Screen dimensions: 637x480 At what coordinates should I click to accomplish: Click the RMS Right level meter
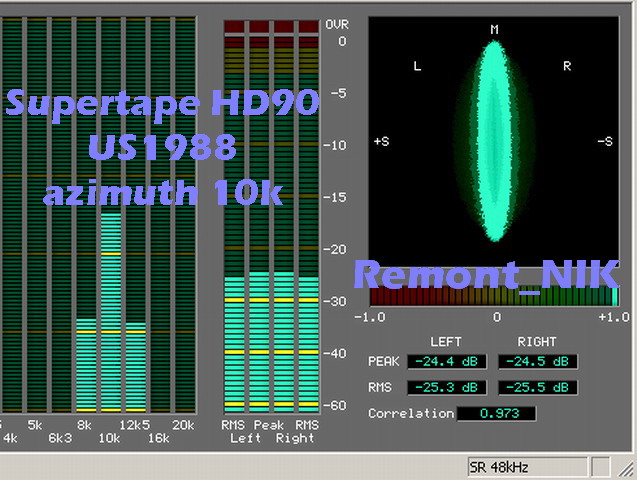[307, 340]
